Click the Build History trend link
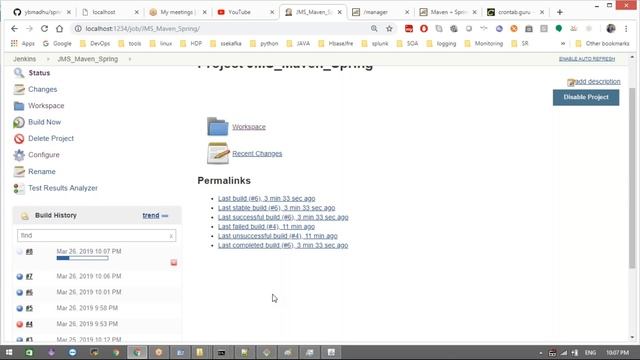 pos(151,216)
